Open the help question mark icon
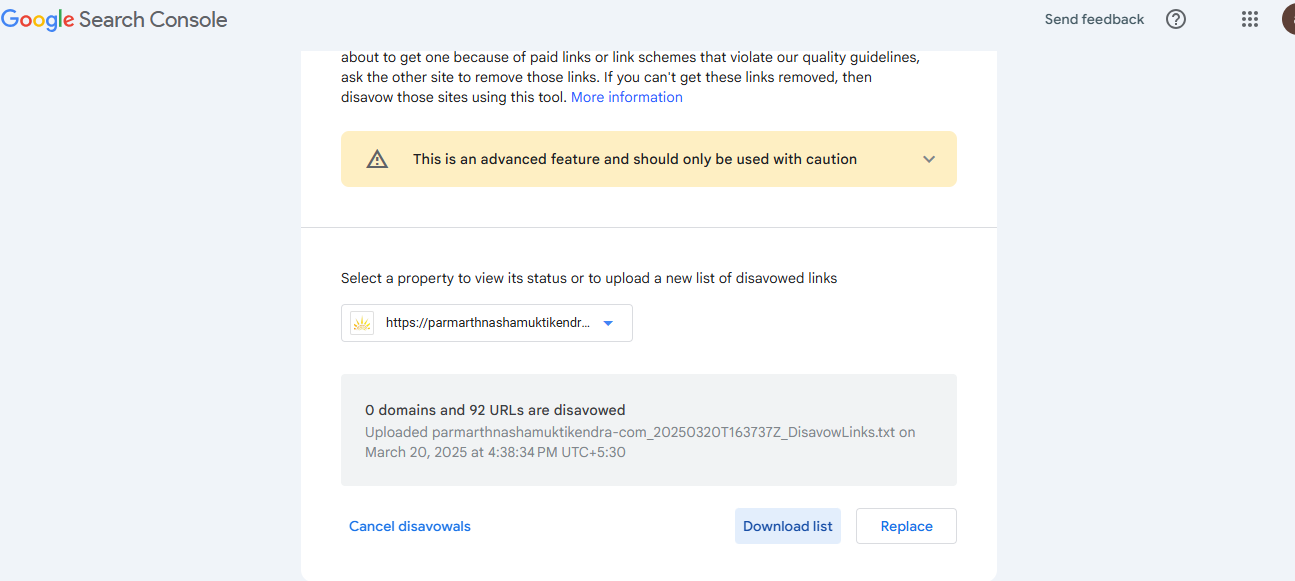 (x=1176, y=19)
